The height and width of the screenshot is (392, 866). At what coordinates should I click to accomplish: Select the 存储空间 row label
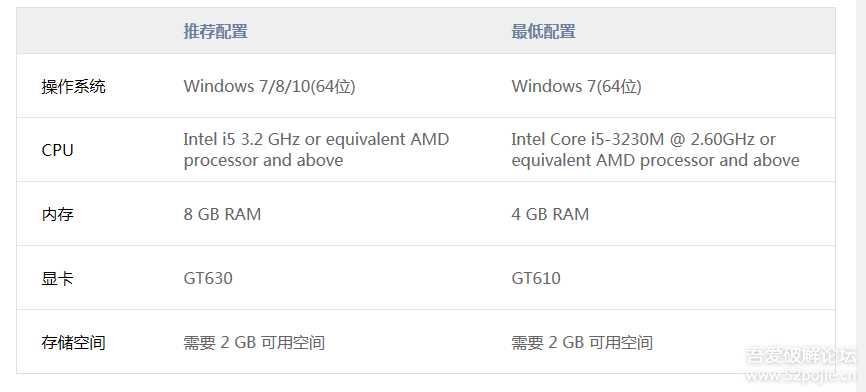pos(73,343)
